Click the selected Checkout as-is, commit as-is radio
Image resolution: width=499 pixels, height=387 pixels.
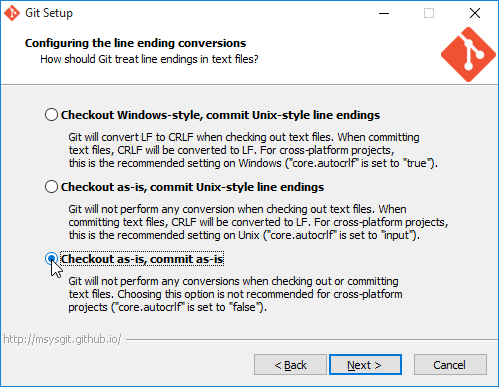51,259
